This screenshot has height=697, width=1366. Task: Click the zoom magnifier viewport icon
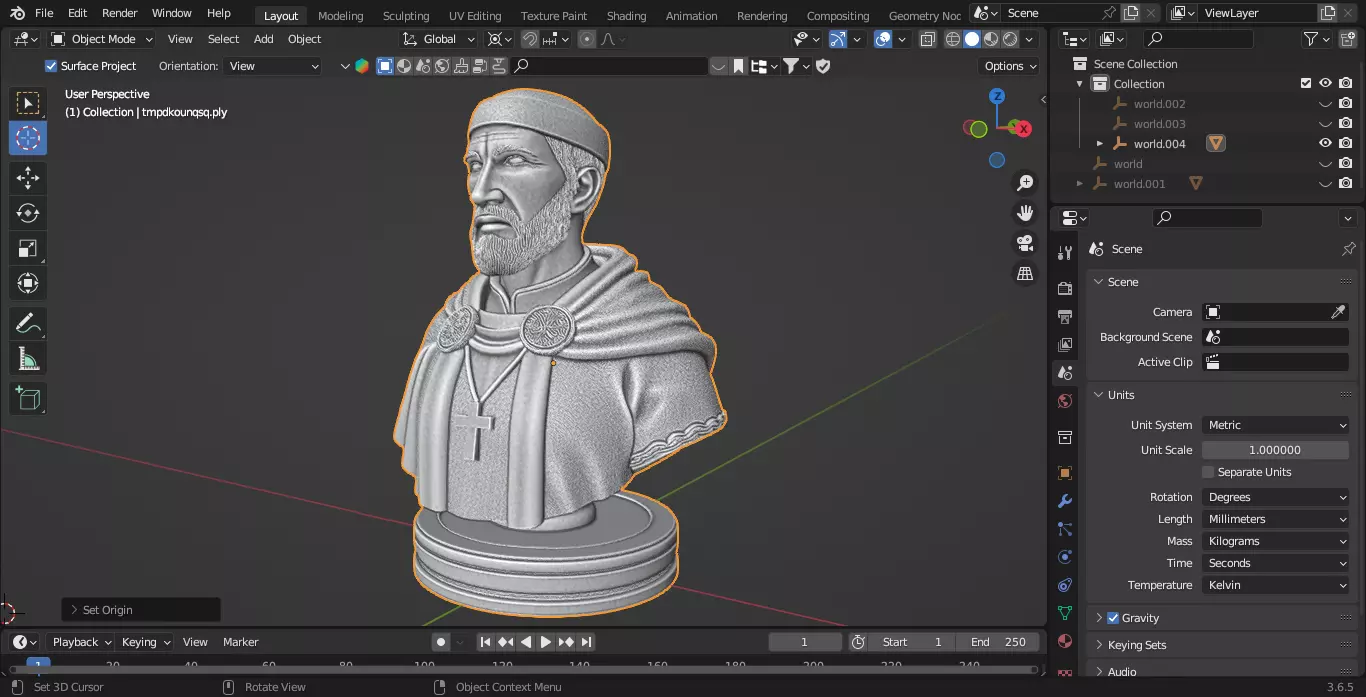click(x=1025, y=183)
